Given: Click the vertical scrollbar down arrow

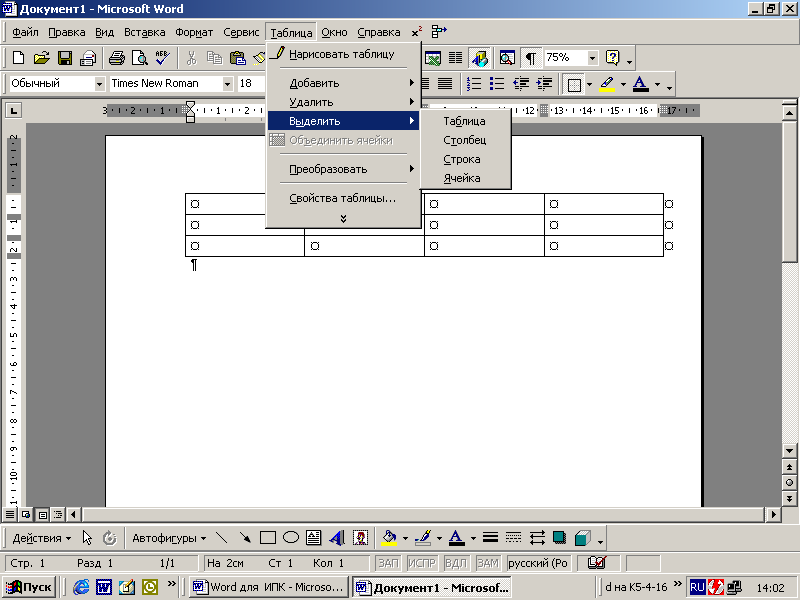Looking at the screenshot, I should [789, 451].
